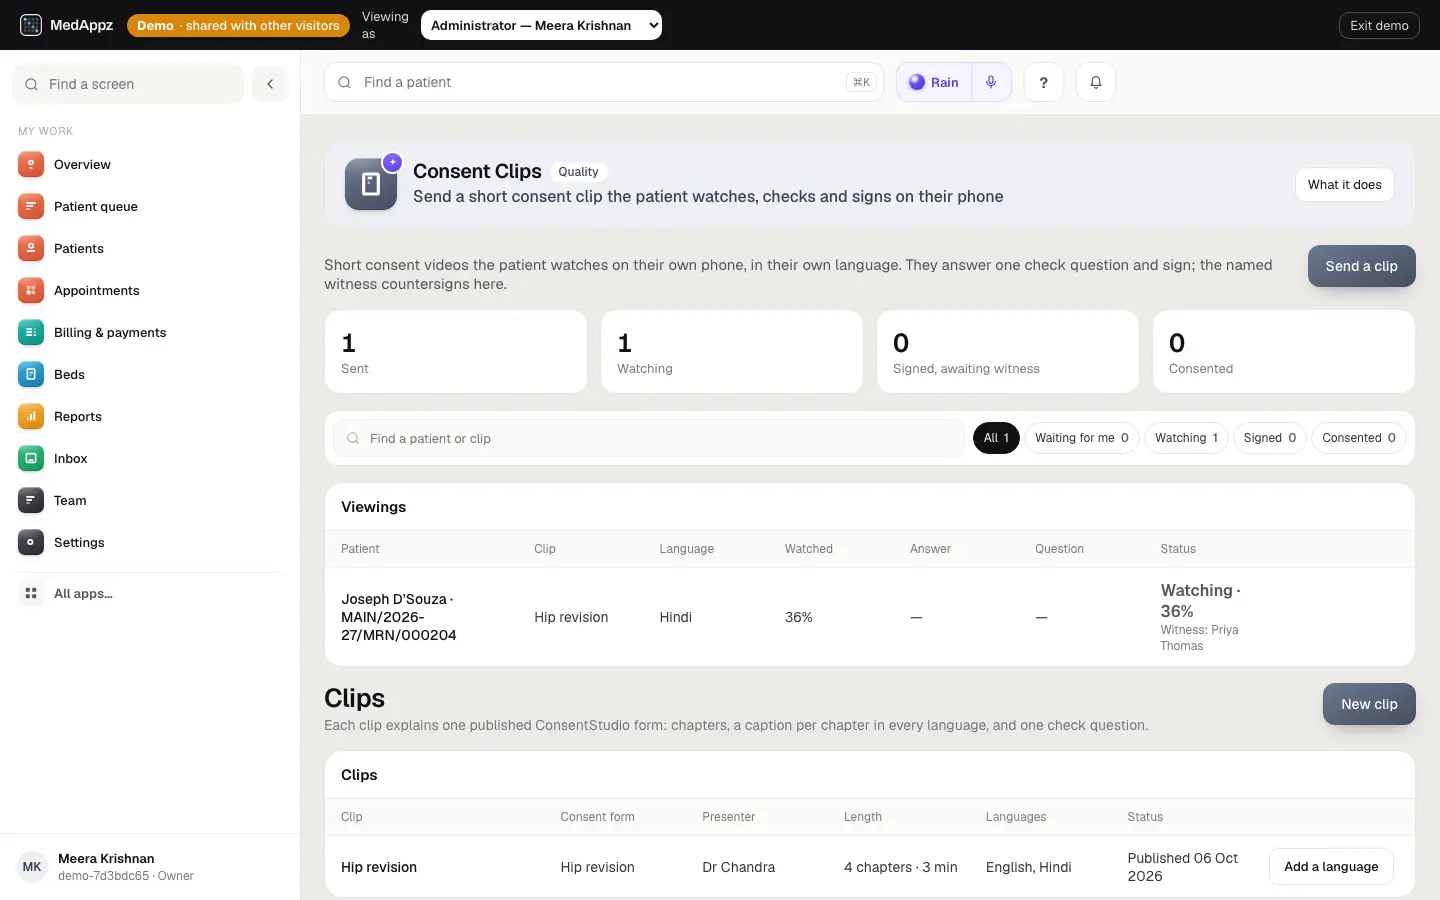1440x900 pixels.
Task: Open the Viewing as role dropdown
Action: [x=541, y=25]
